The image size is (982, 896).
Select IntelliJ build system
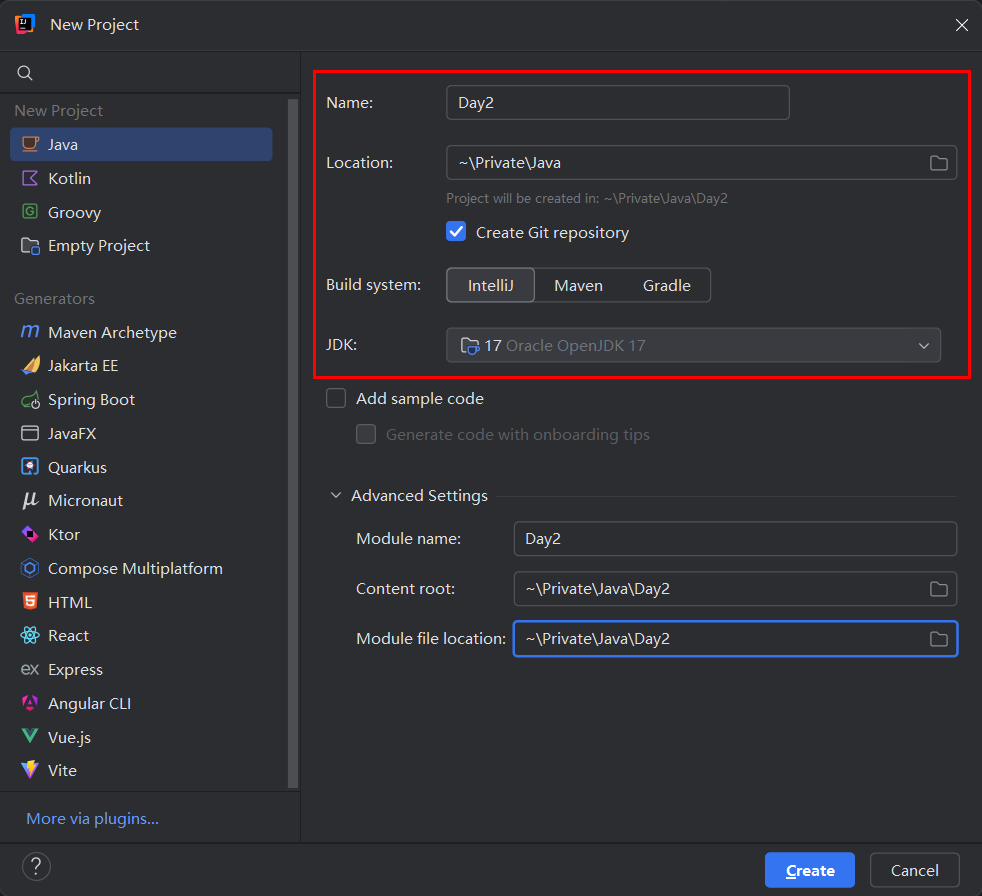point(490,286)
